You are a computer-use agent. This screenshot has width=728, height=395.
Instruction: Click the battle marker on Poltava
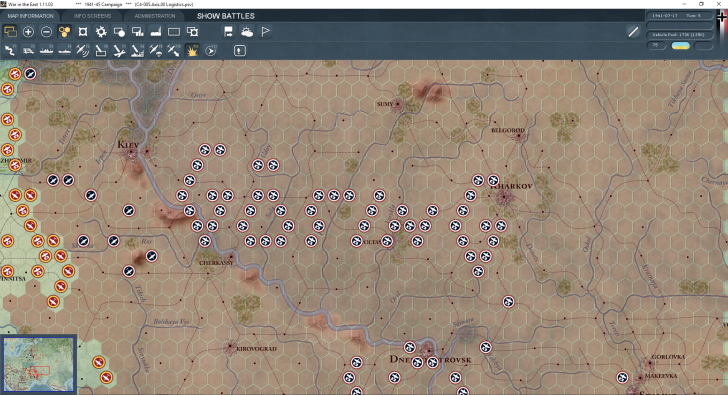pos(387,241)
